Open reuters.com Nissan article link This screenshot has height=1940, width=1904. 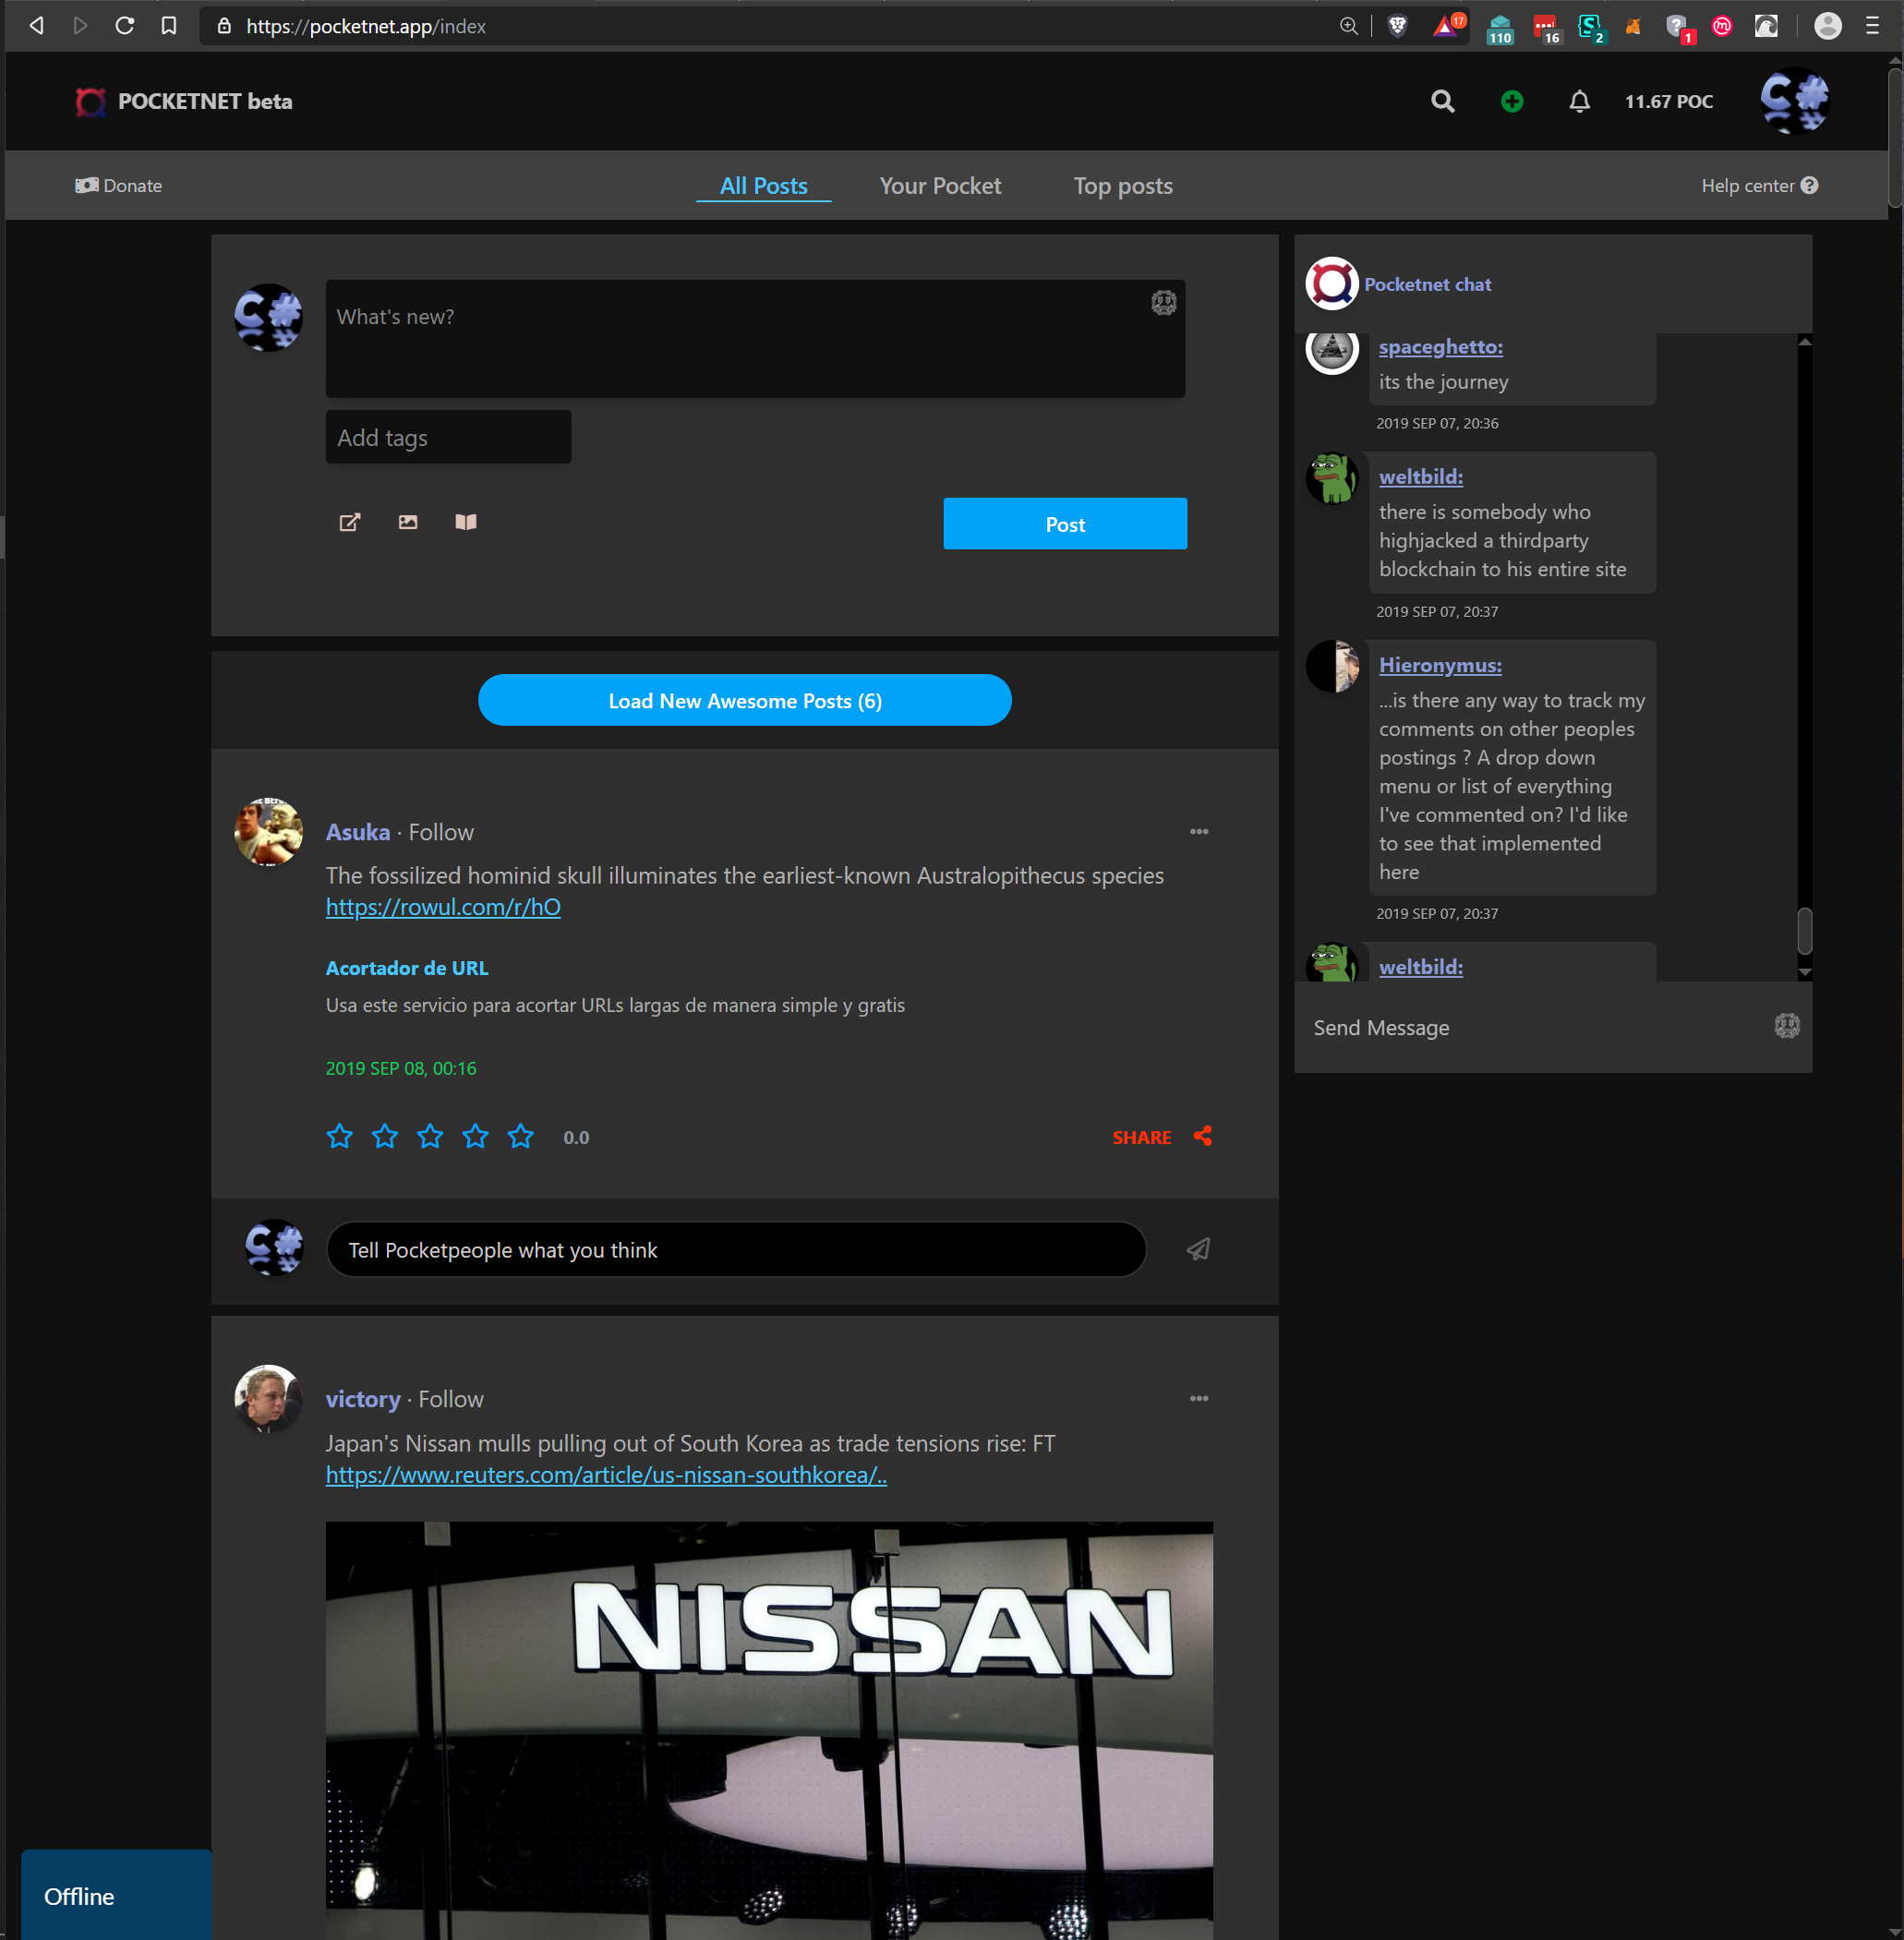pos(606,1475)
